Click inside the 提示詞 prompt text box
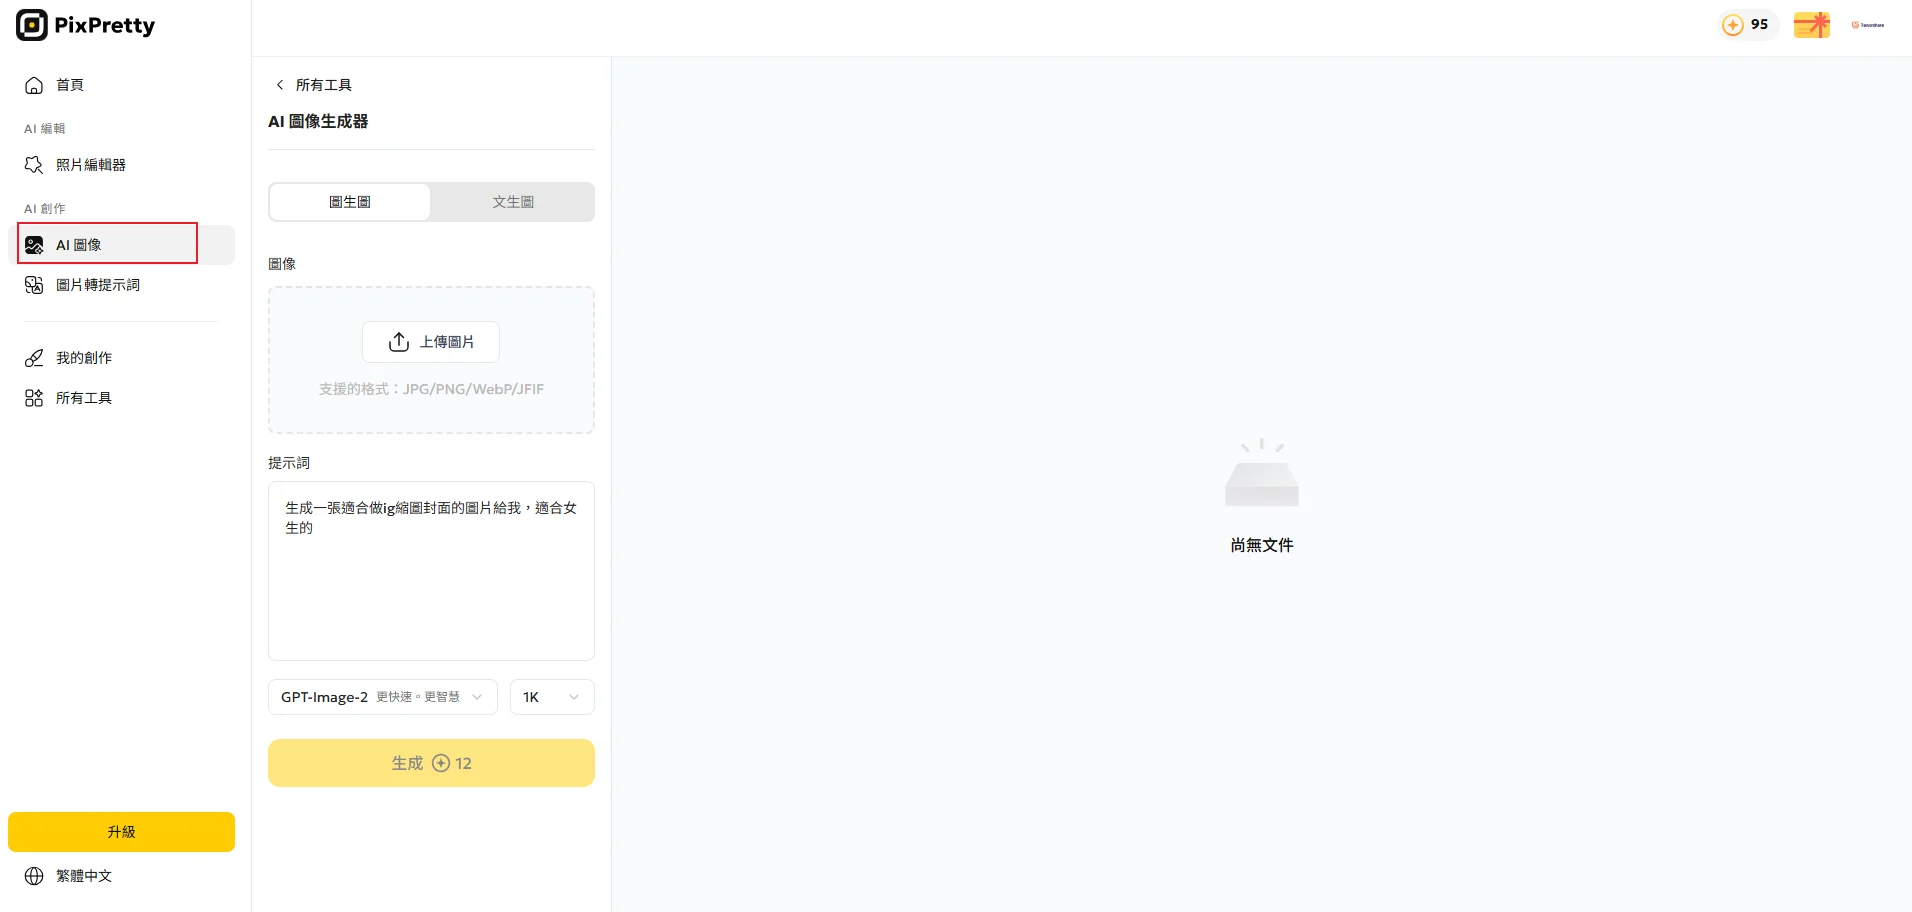Screen dimensions: 1912x912 click(431, 571)
